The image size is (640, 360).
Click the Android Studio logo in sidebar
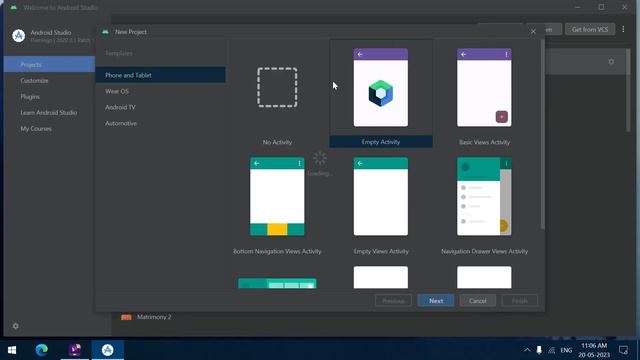coord(18,36)
